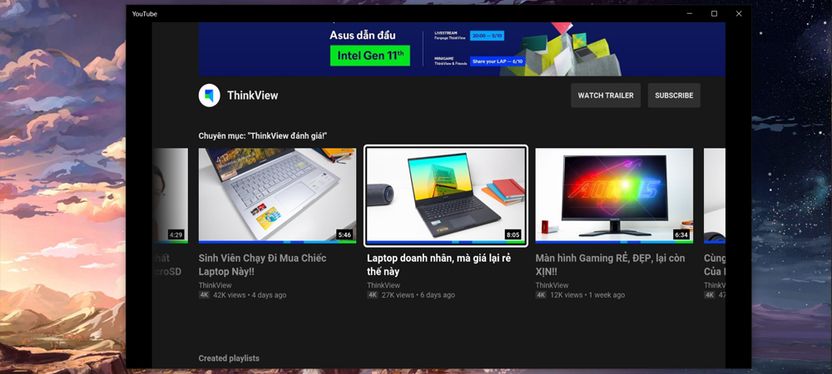Click the 4K badge beside 27K views
This screenshot has height=374, width=832.
(x=372, y=295)
